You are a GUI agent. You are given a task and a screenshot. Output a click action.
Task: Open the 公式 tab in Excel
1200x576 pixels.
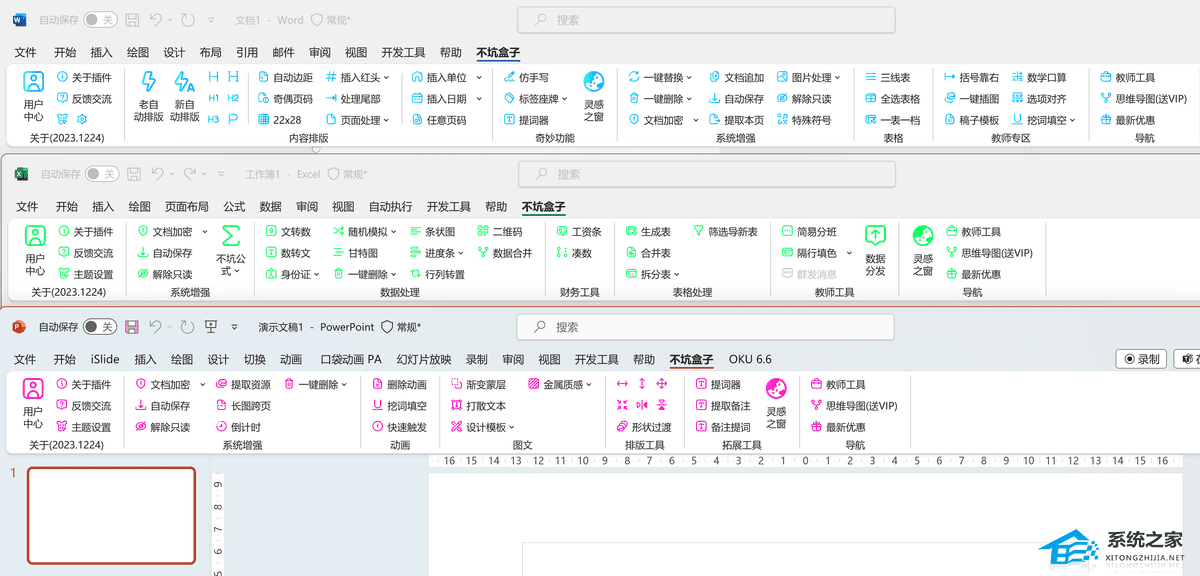pos(234,207)
